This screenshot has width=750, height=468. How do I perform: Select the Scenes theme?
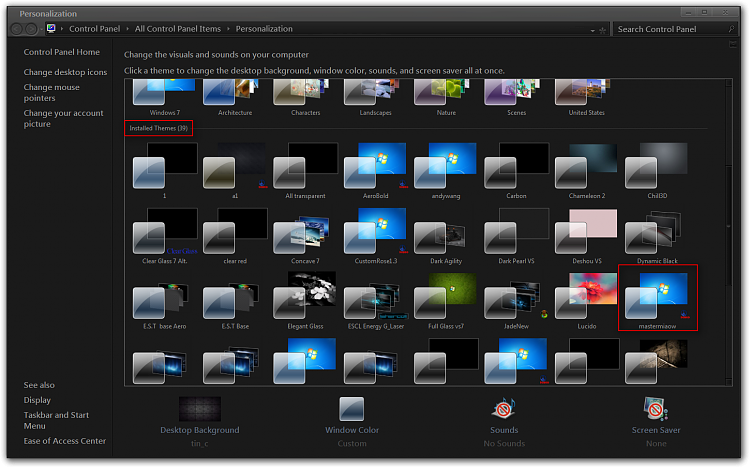(516, 98)
